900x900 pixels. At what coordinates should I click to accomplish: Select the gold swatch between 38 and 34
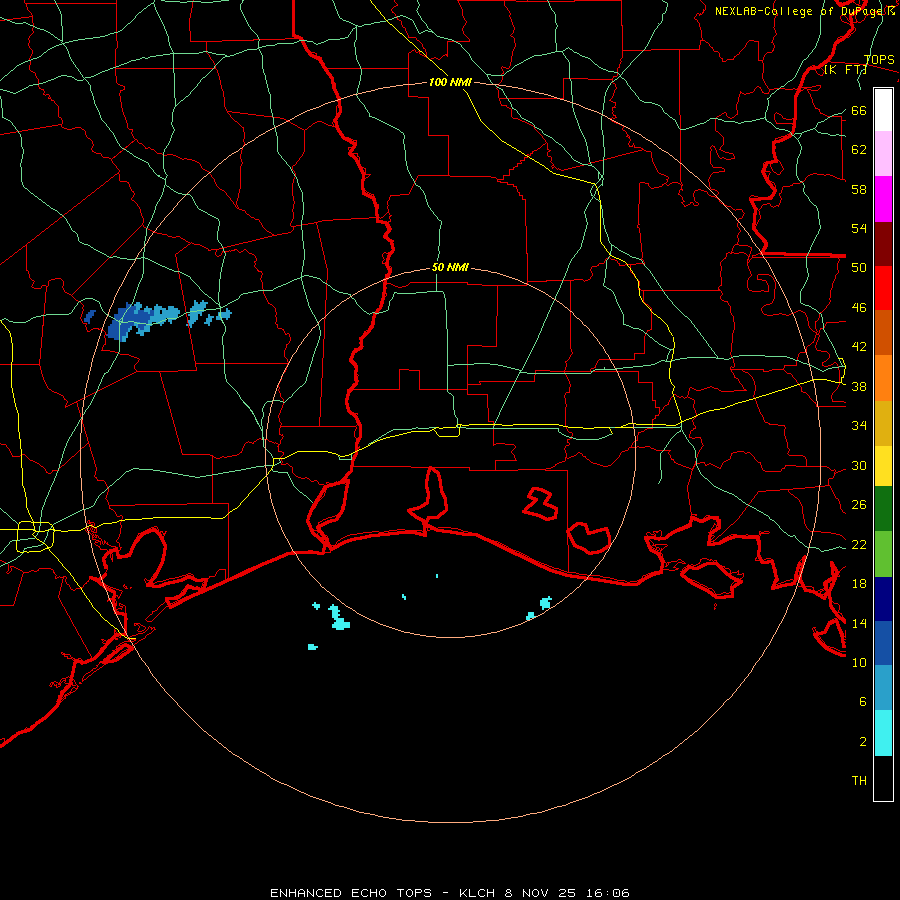(883, 423)
